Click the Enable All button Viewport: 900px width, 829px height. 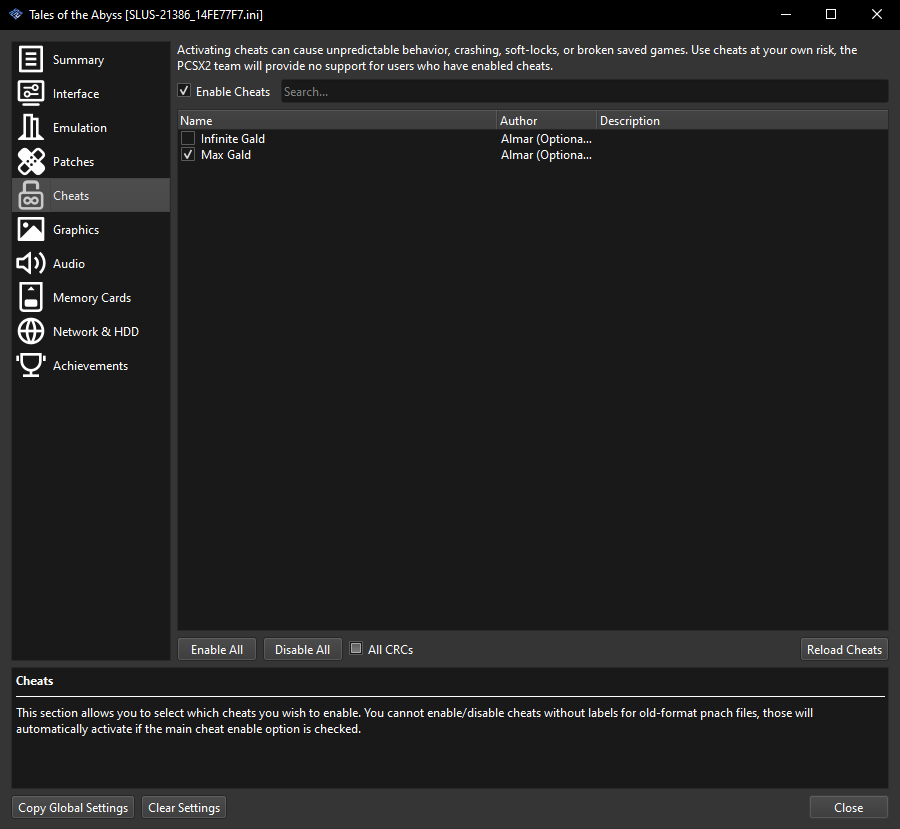[217, 649]
